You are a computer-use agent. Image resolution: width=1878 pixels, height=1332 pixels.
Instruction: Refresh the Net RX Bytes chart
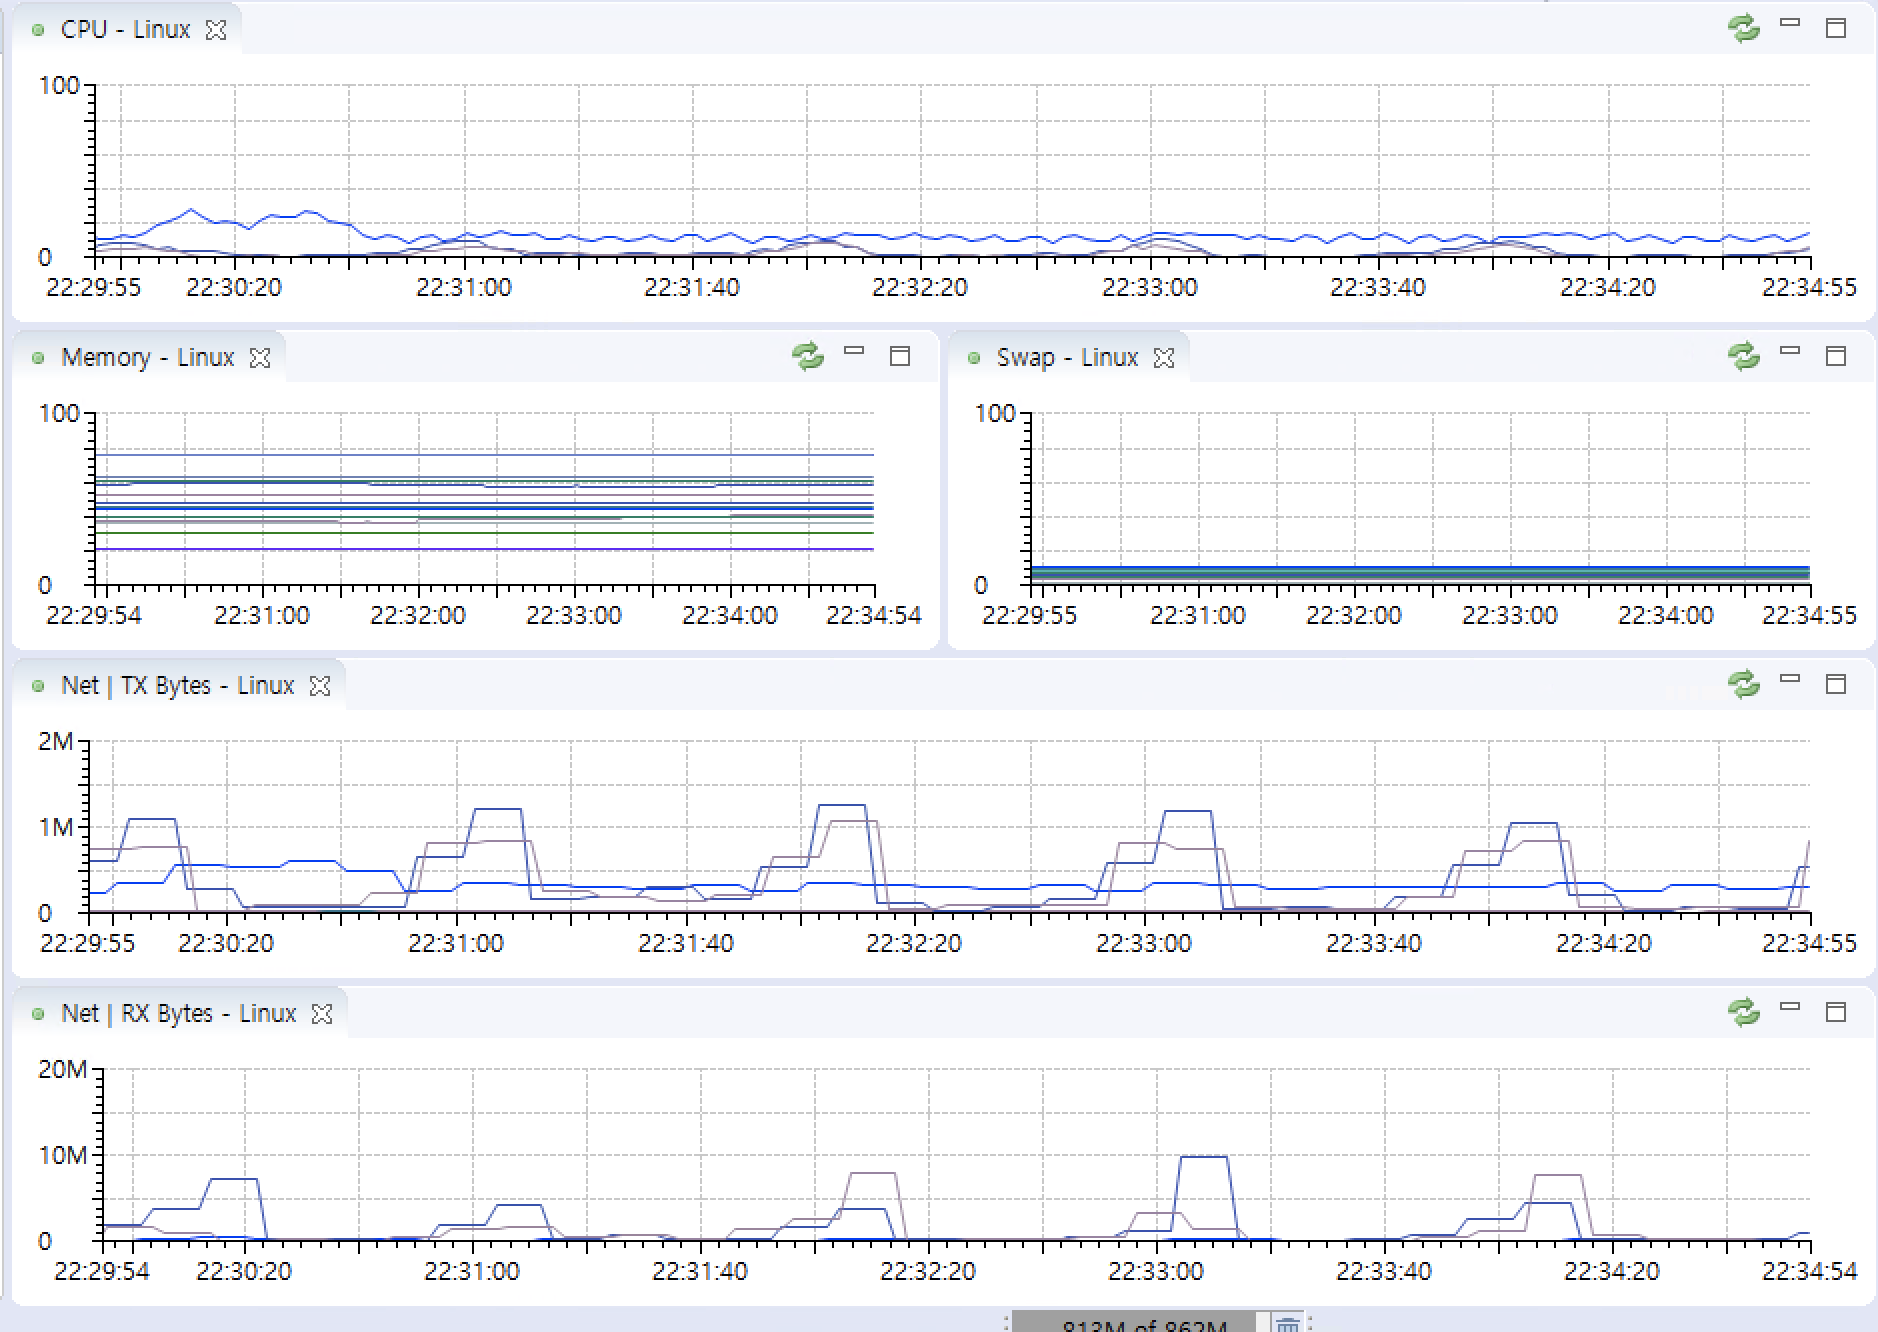[1744, 1012]
